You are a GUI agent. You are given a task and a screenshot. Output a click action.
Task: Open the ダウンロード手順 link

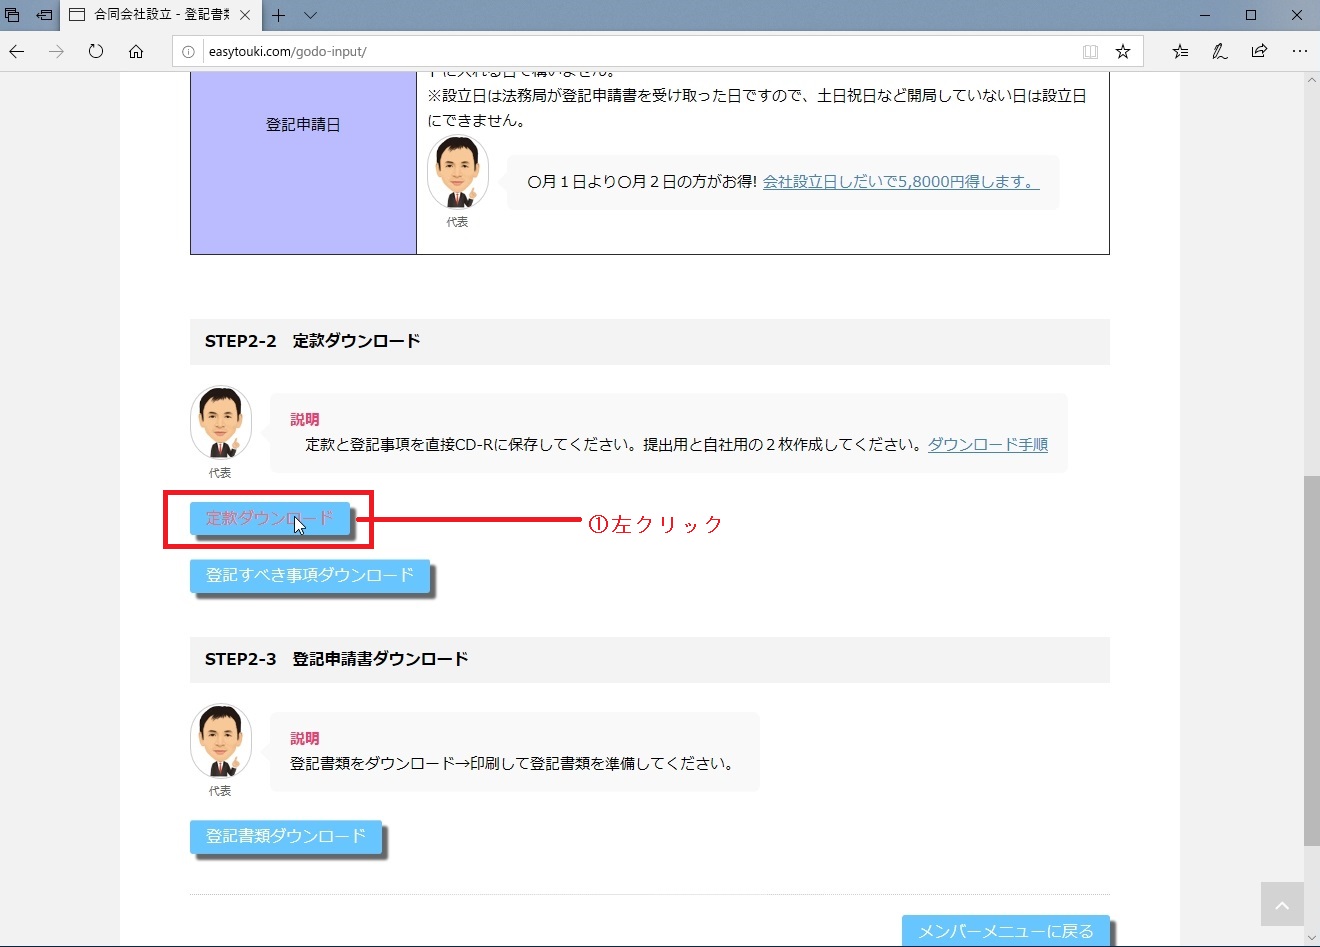click(987, 445)
